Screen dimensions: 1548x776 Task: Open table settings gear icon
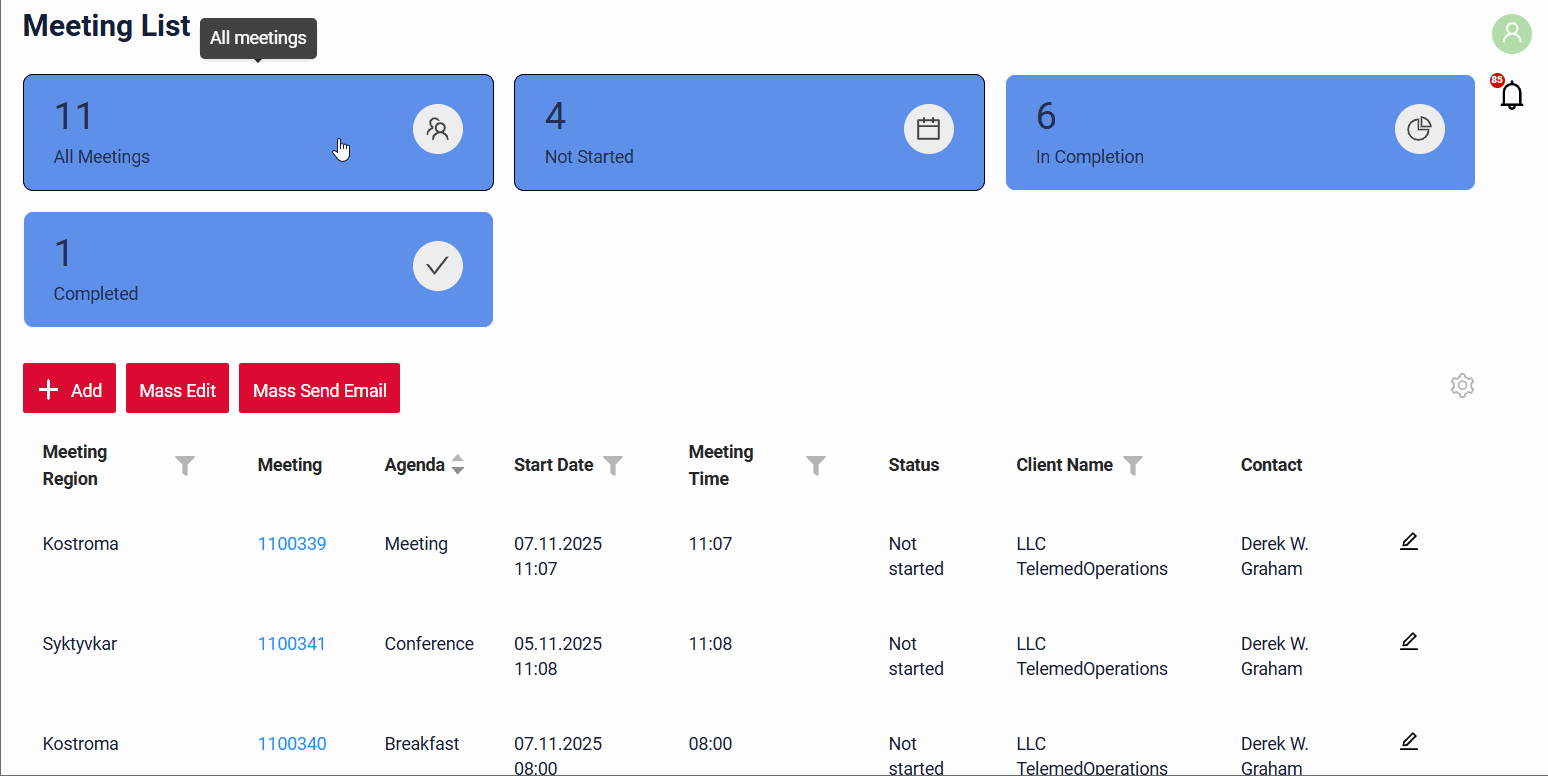(x=1462, y=386)
